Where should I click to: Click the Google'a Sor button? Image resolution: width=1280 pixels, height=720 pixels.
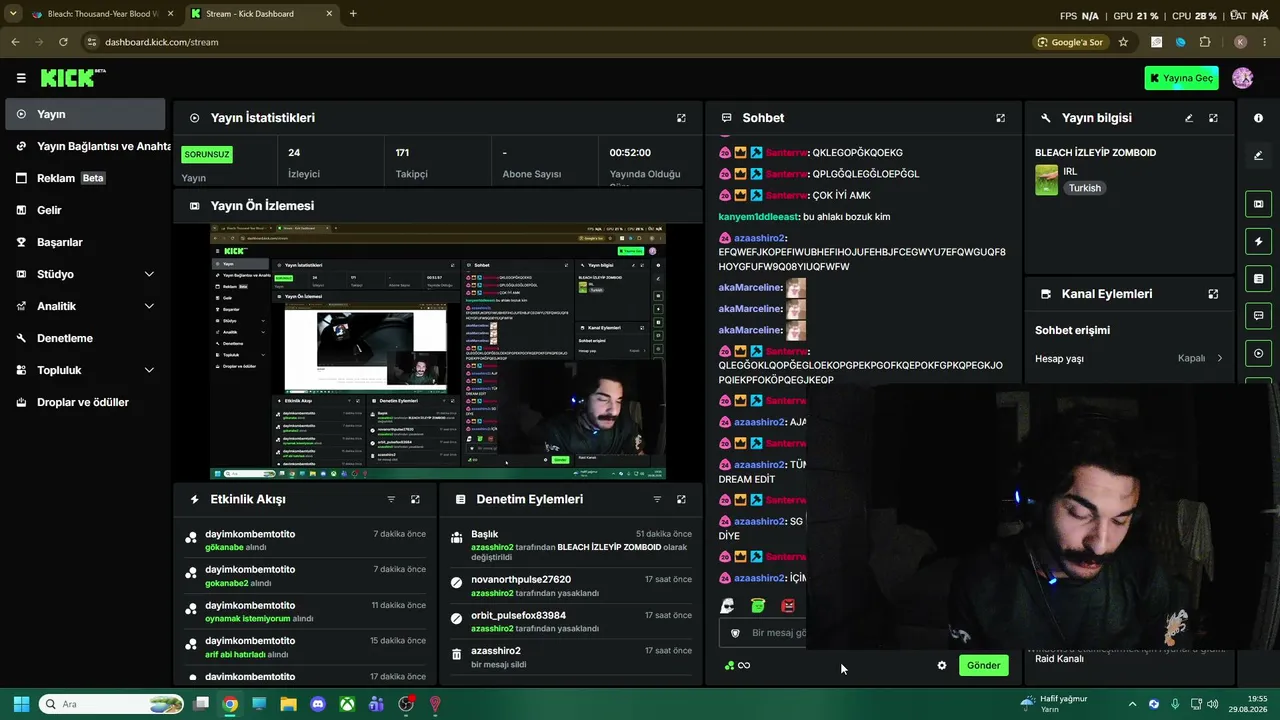1070,42
